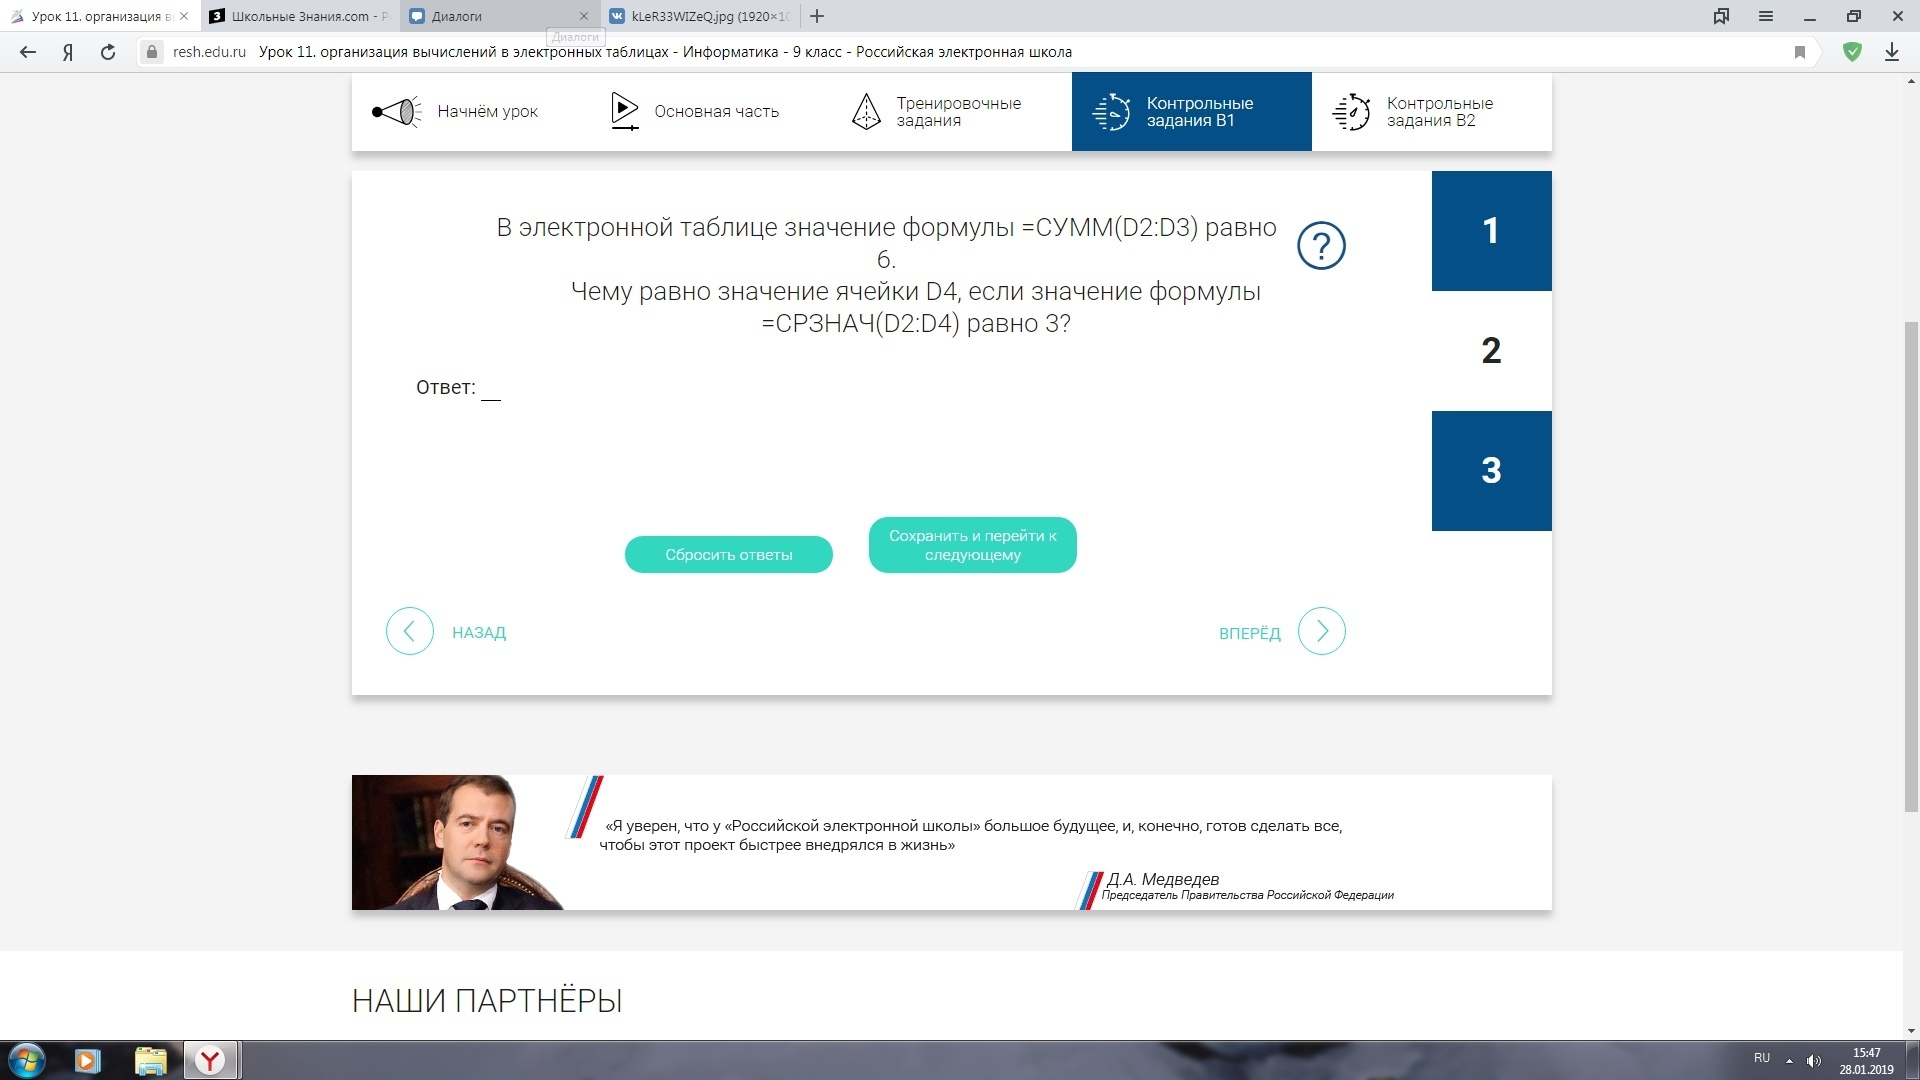Click the back arrow circle icon
Screen dimensions: 1920x1080
[409, 631]
